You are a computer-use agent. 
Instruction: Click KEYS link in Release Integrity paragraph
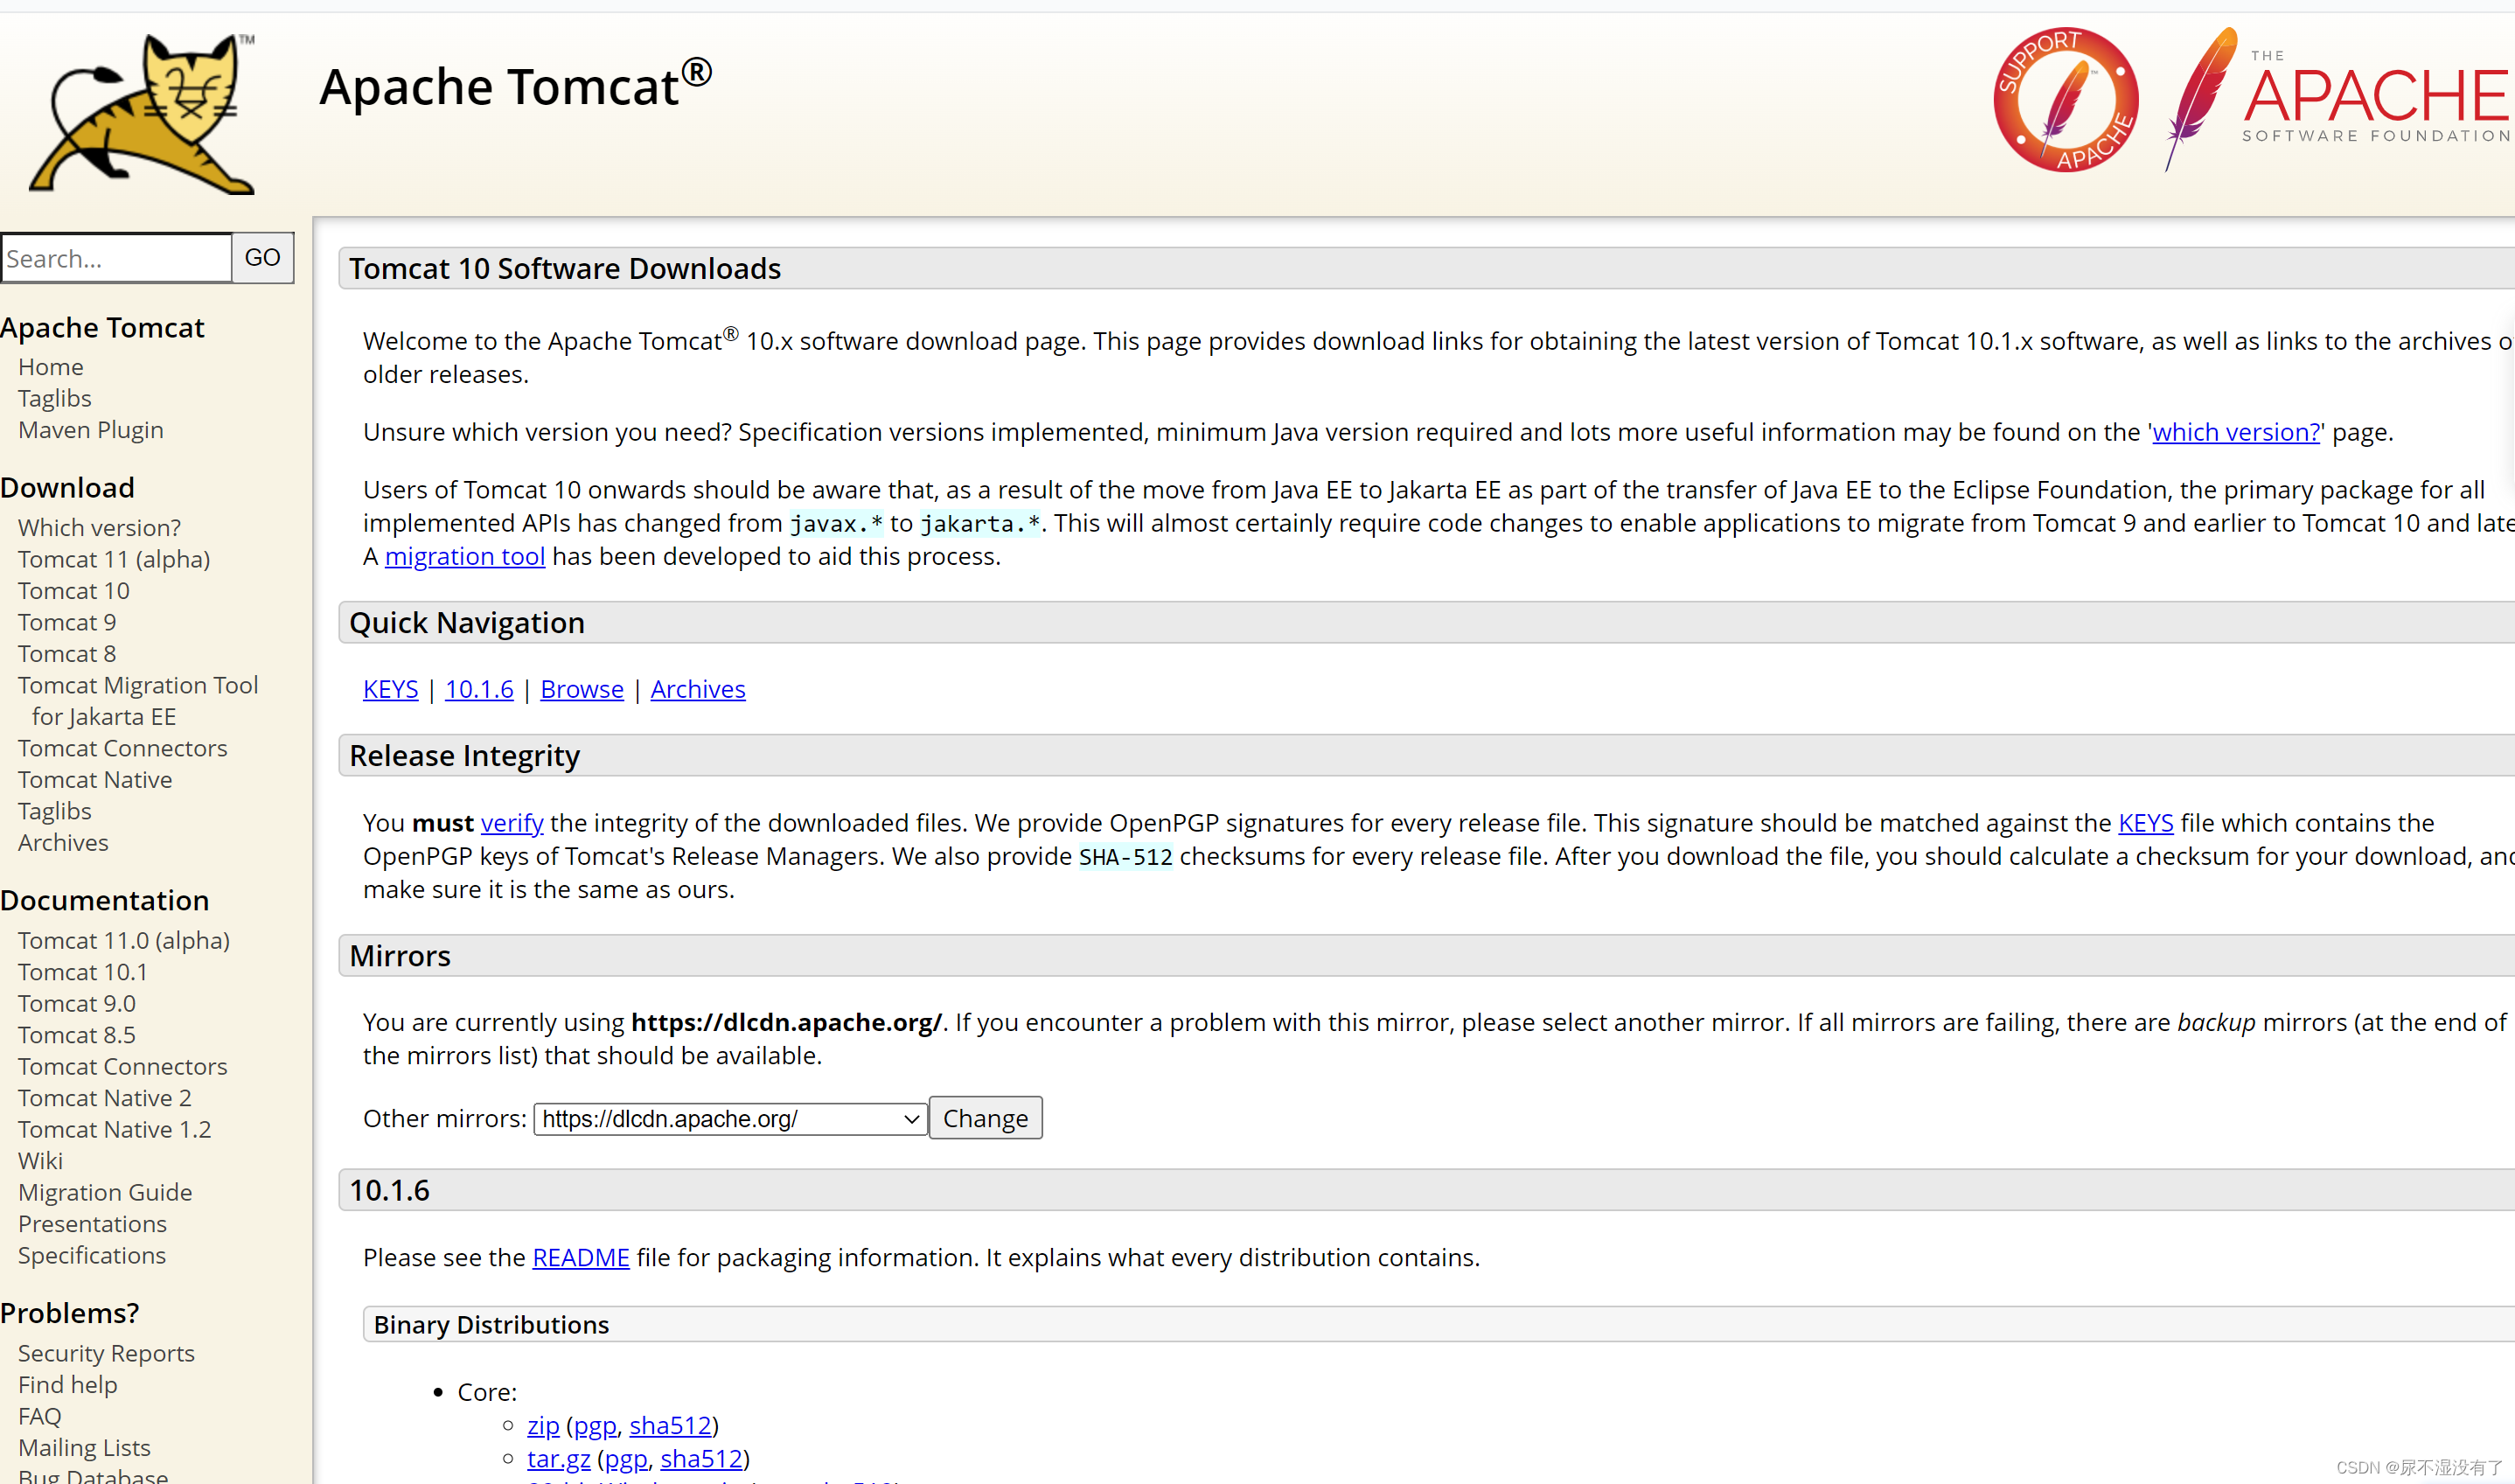tap(2146, 823)
